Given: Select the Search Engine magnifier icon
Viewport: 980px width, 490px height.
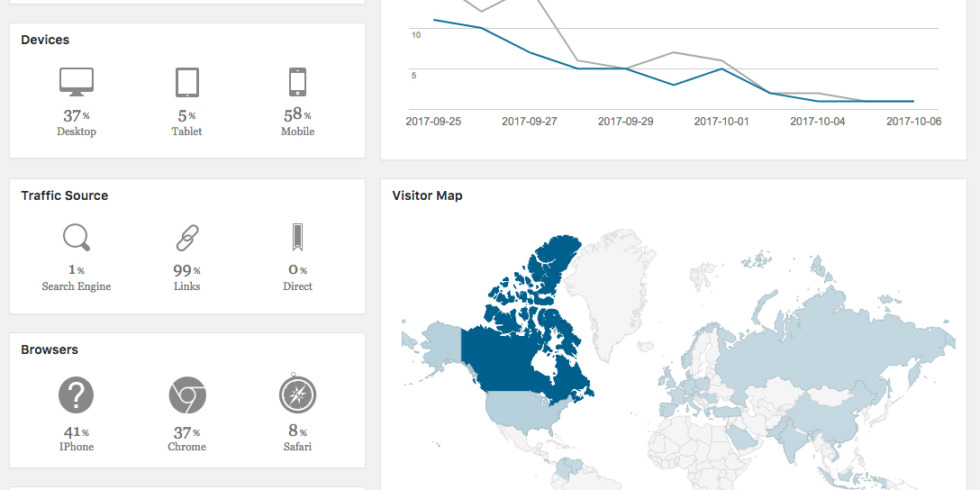Looking at the screenshot, I should coord(76,238).
